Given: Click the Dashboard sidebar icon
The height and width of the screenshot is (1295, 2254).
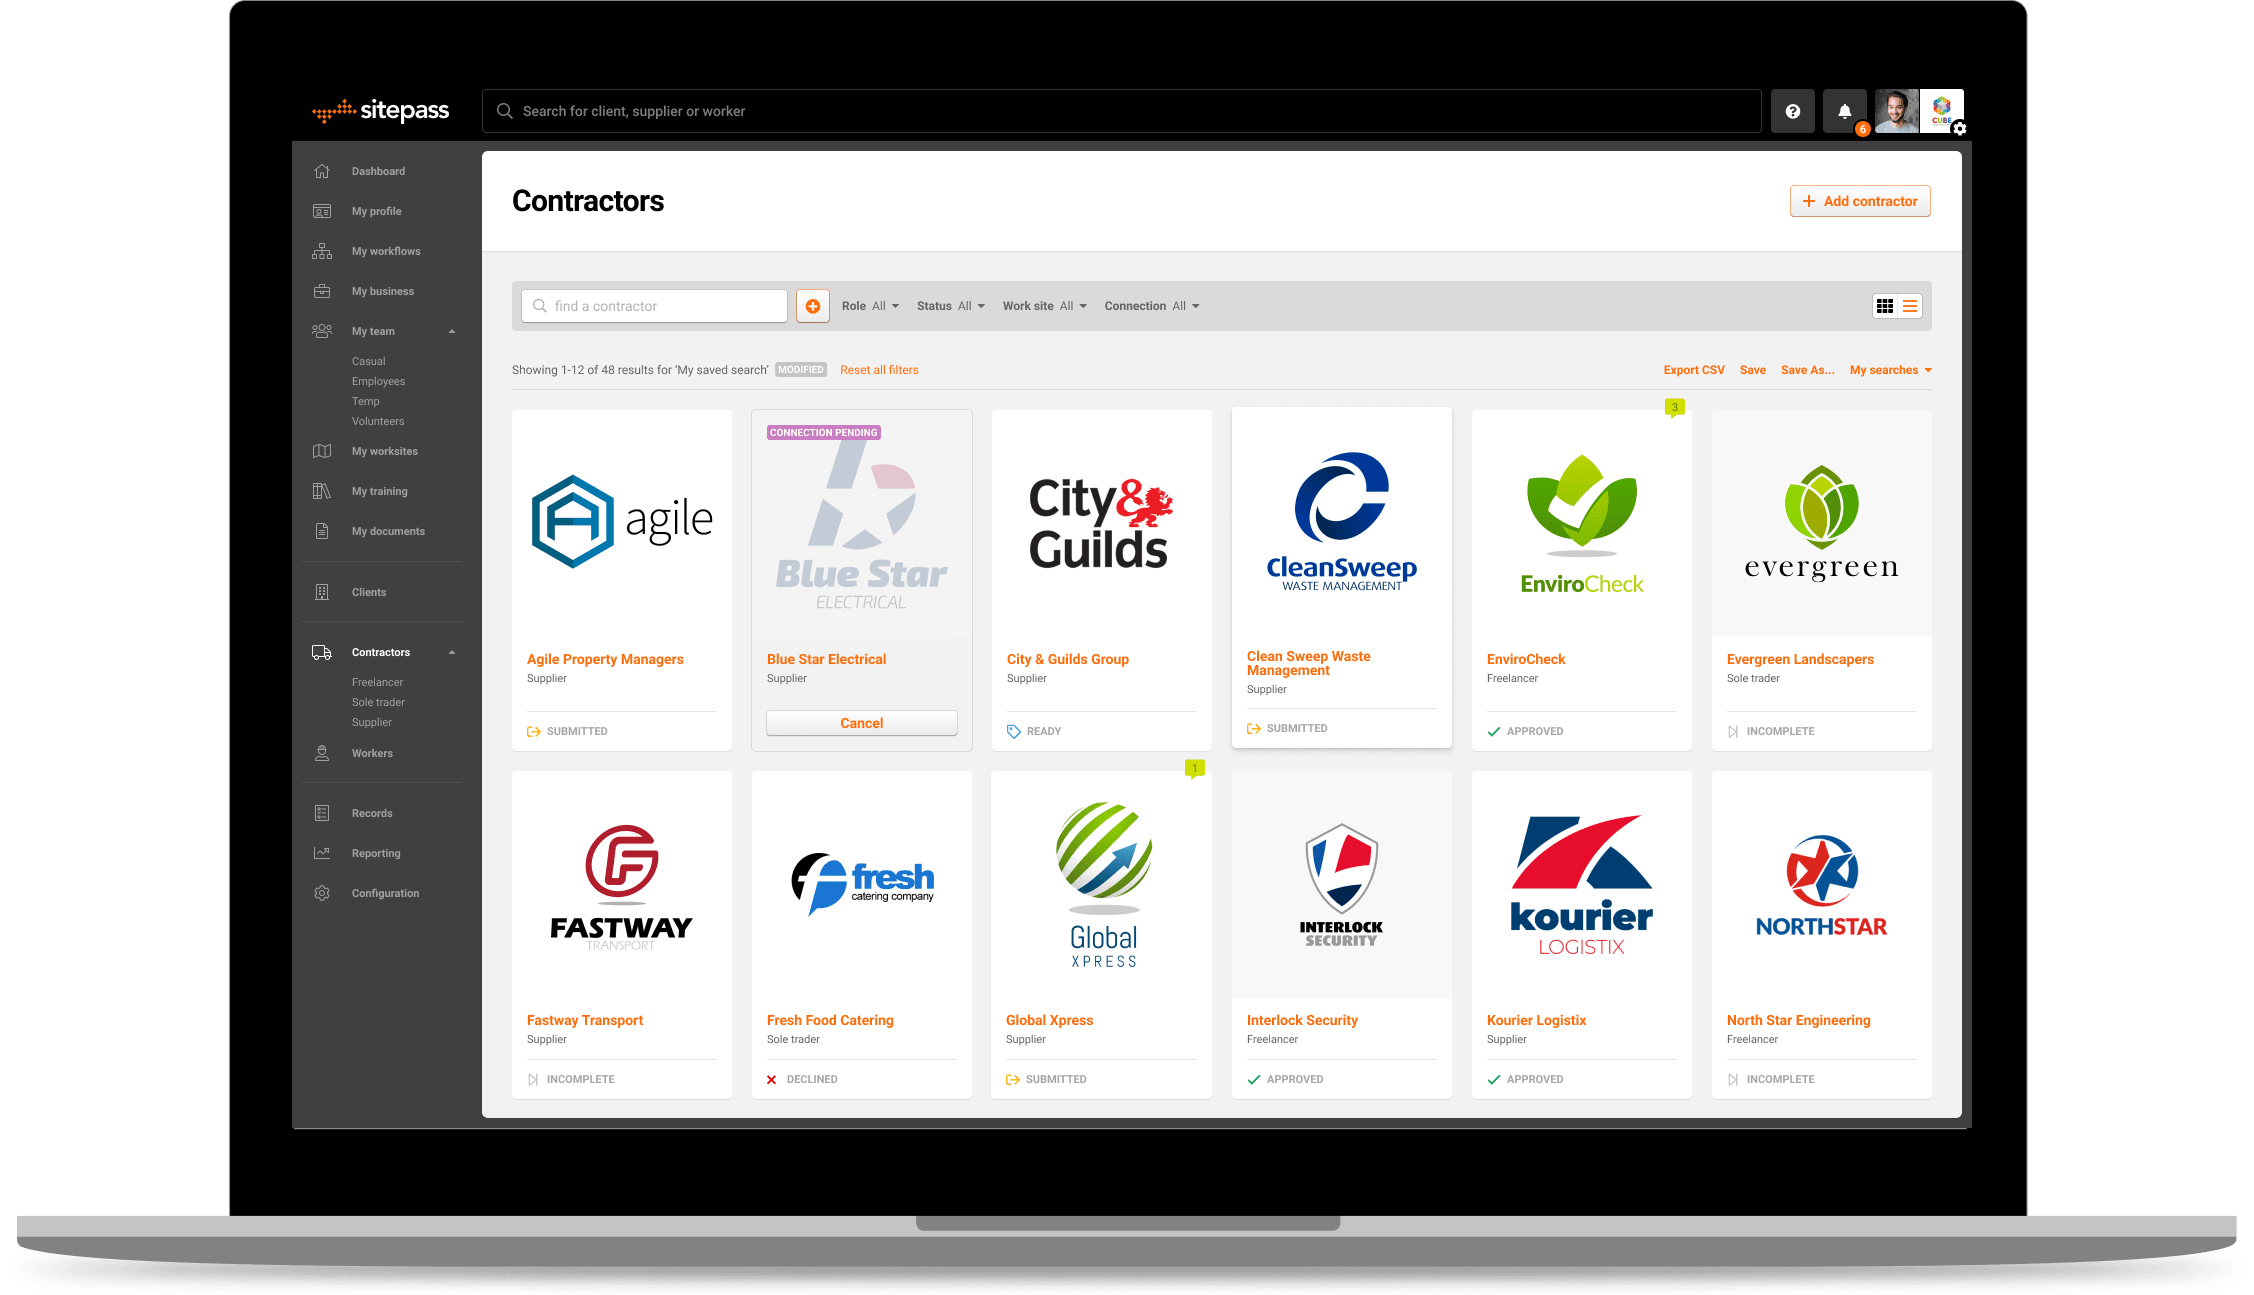Looking at the screenshot, I should click(x=324, y=170).
